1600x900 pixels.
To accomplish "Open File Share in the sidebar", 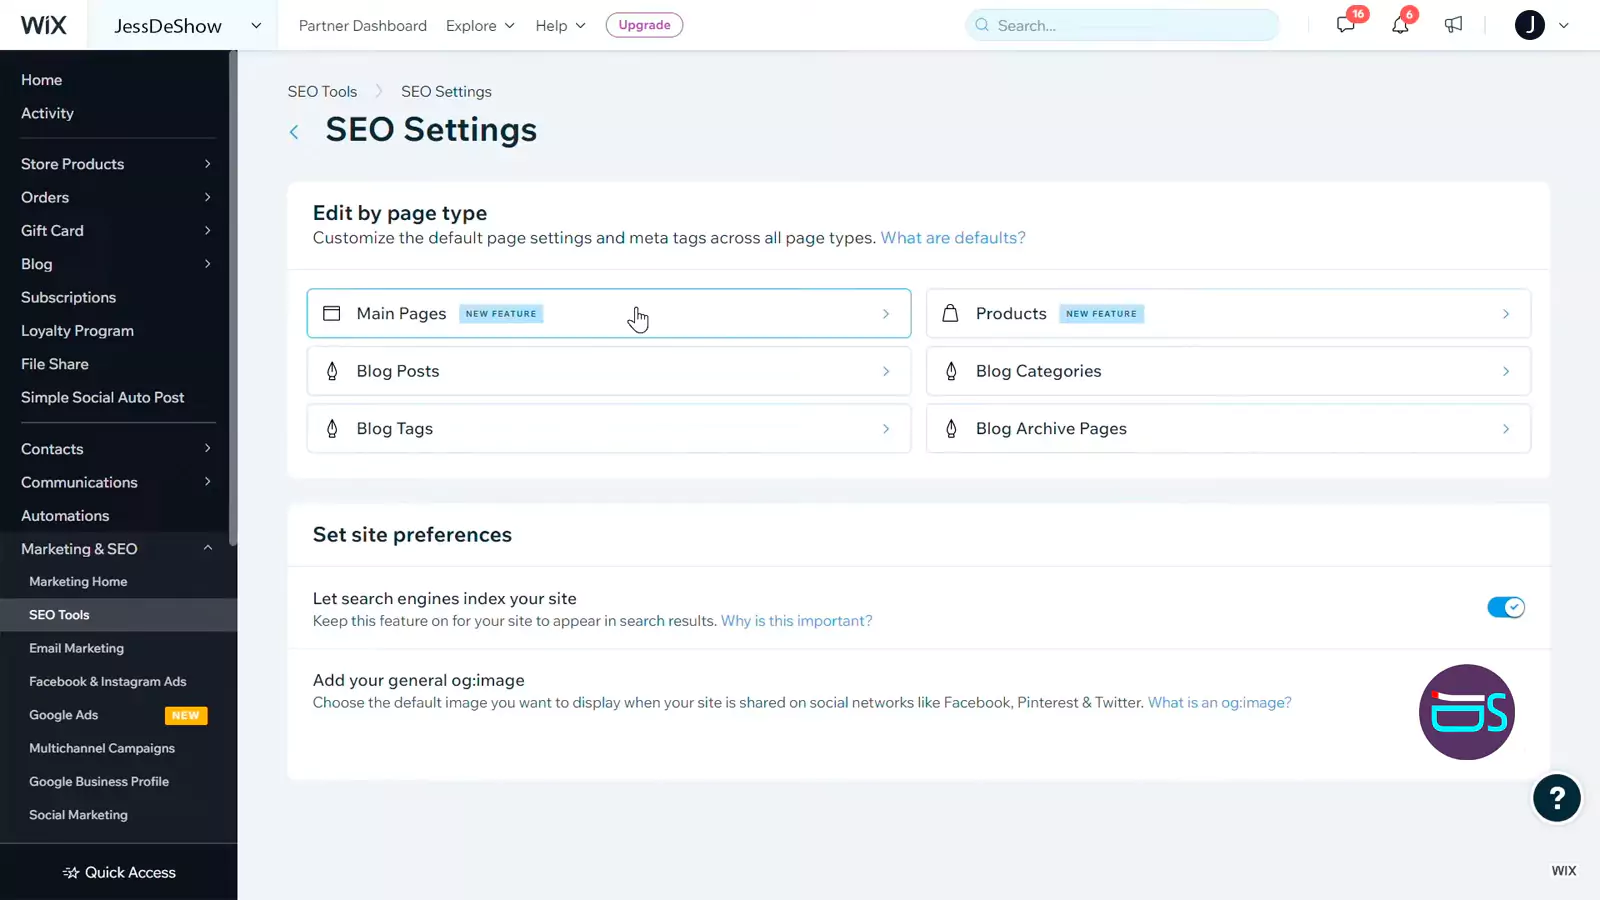I will pos(55,365).
